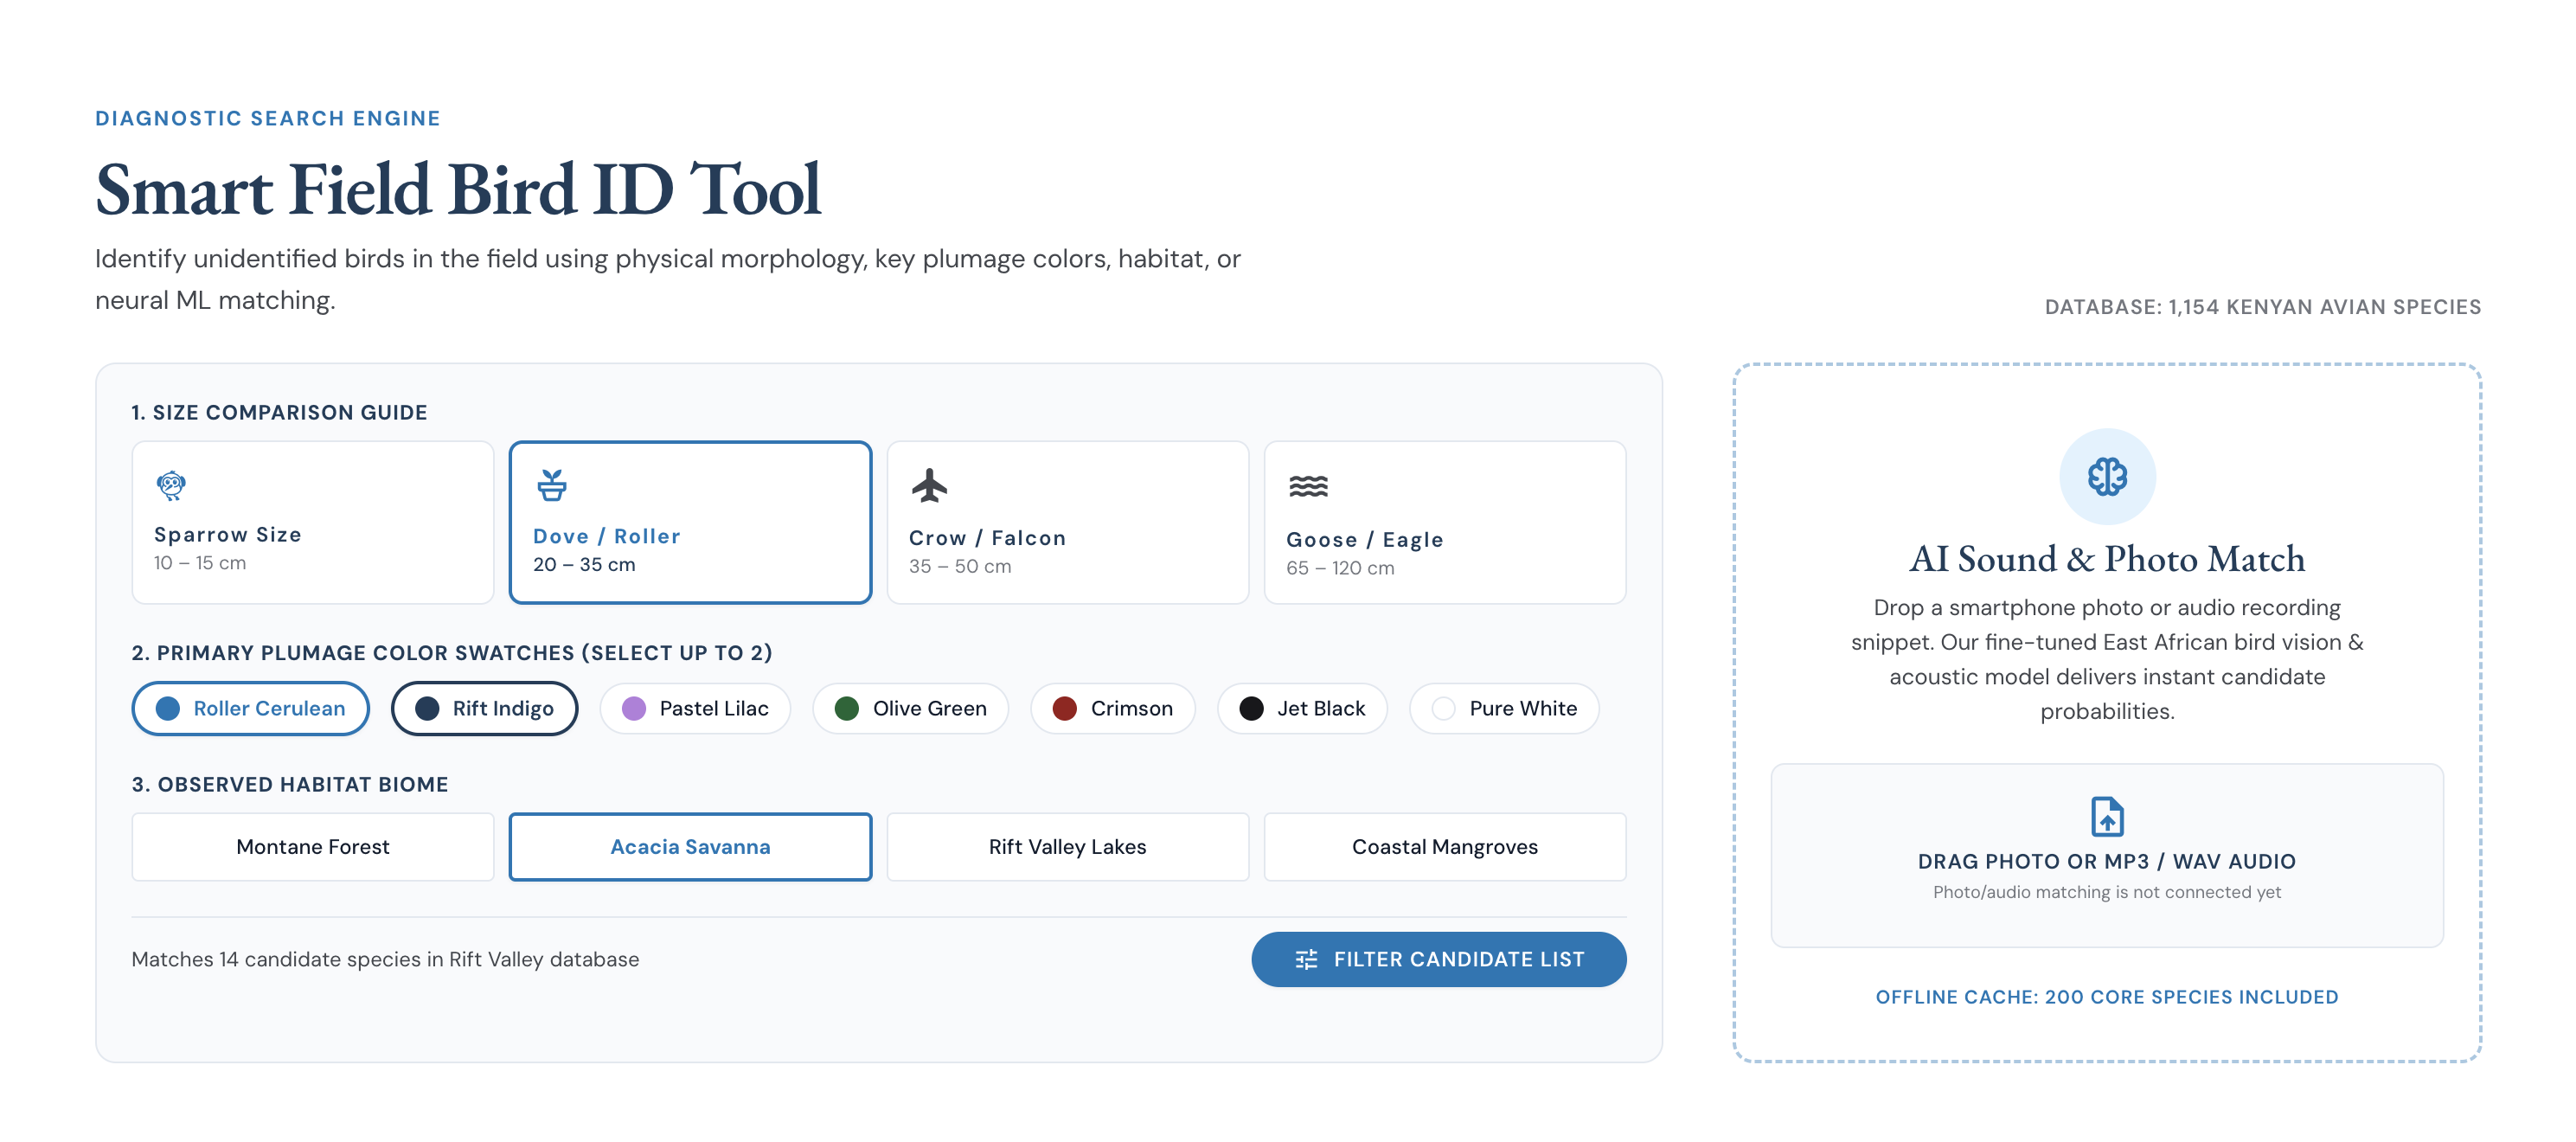Image resolution: width=2576 pixels, height=1142 pixels.
Task: Click the 2. Primary Plumage Color Swatches heading
Action: [x=452, y=653]
